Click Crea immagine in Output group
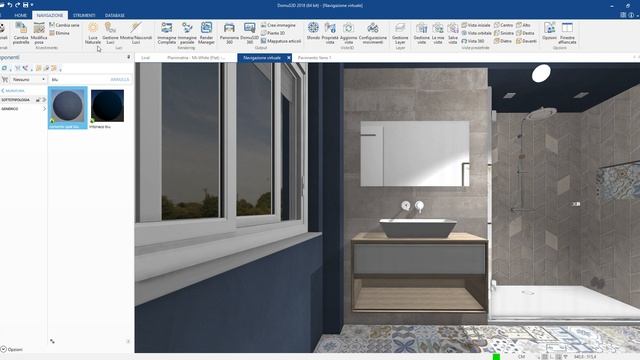 point(278,25)
